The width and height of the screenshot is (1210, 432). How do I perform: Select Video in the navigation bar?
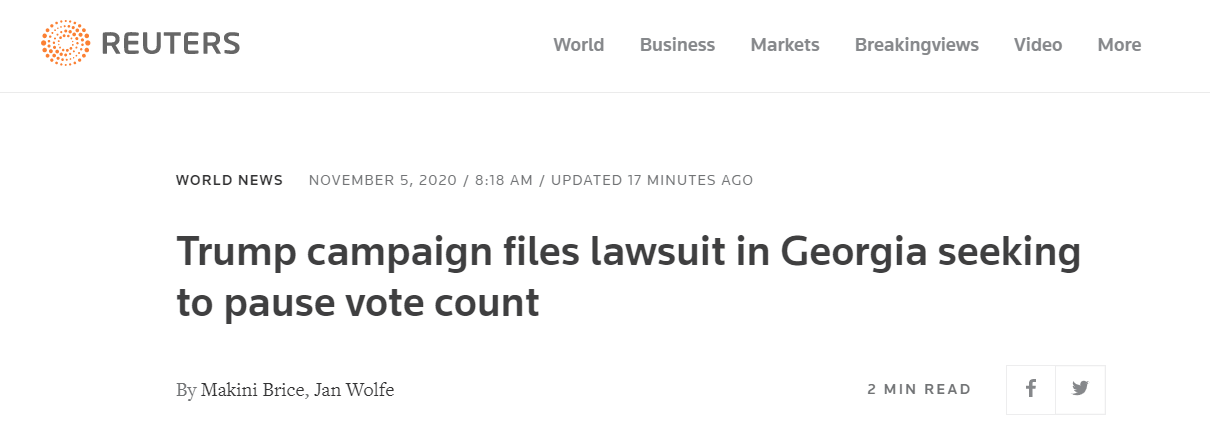[1038, 45]
